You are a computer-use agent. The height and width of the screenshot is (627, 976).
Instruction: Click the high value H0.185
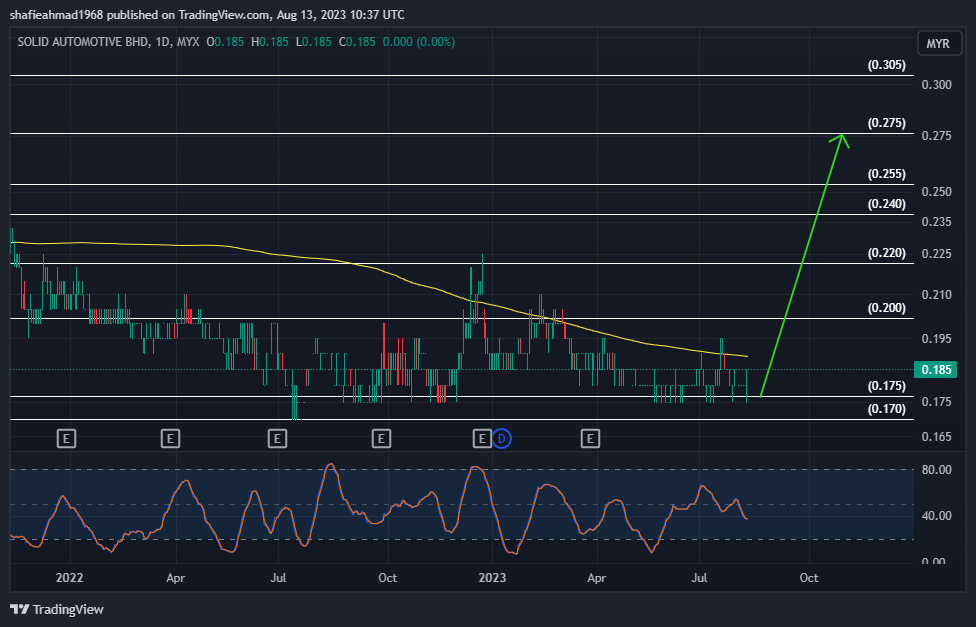click(x=270, y=42)
